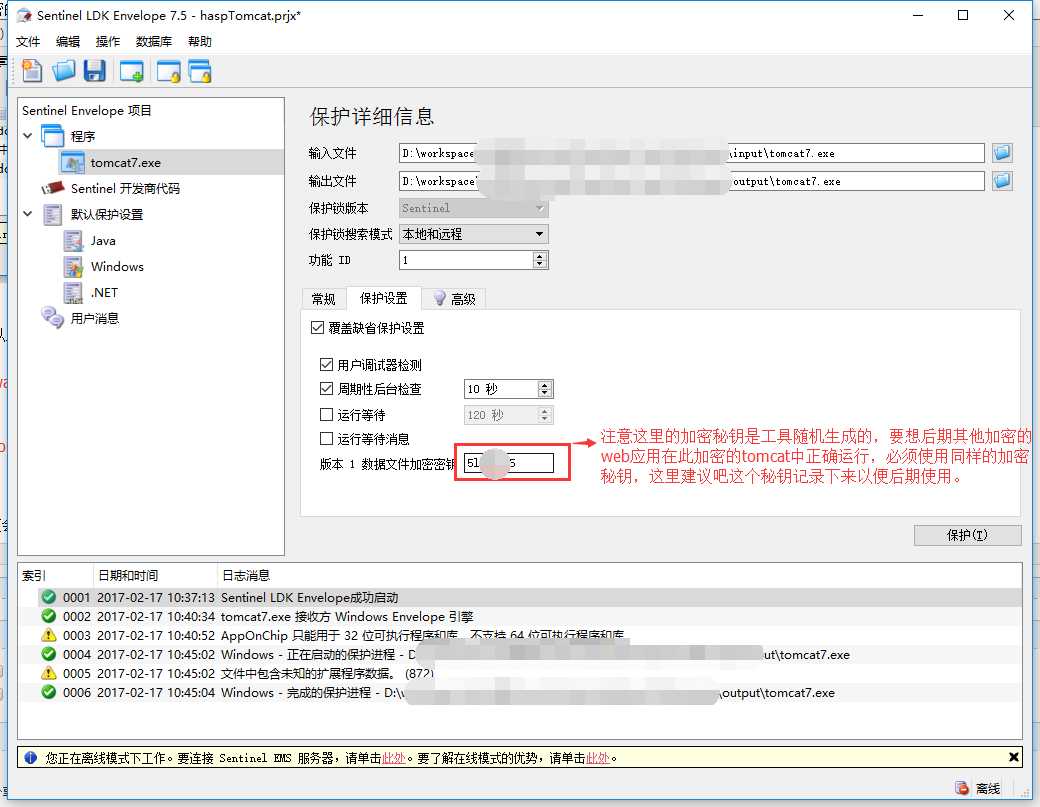The width and height of the screenshot is (1040, 807).
Task: Collapse the 默认保护设置 tree node
Action: 28,214
